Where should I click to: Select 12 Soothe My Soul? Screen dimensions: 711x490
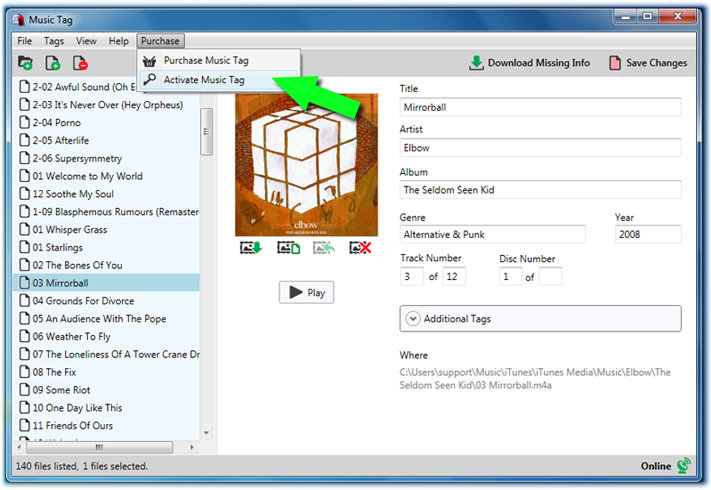tap(107, 194)
